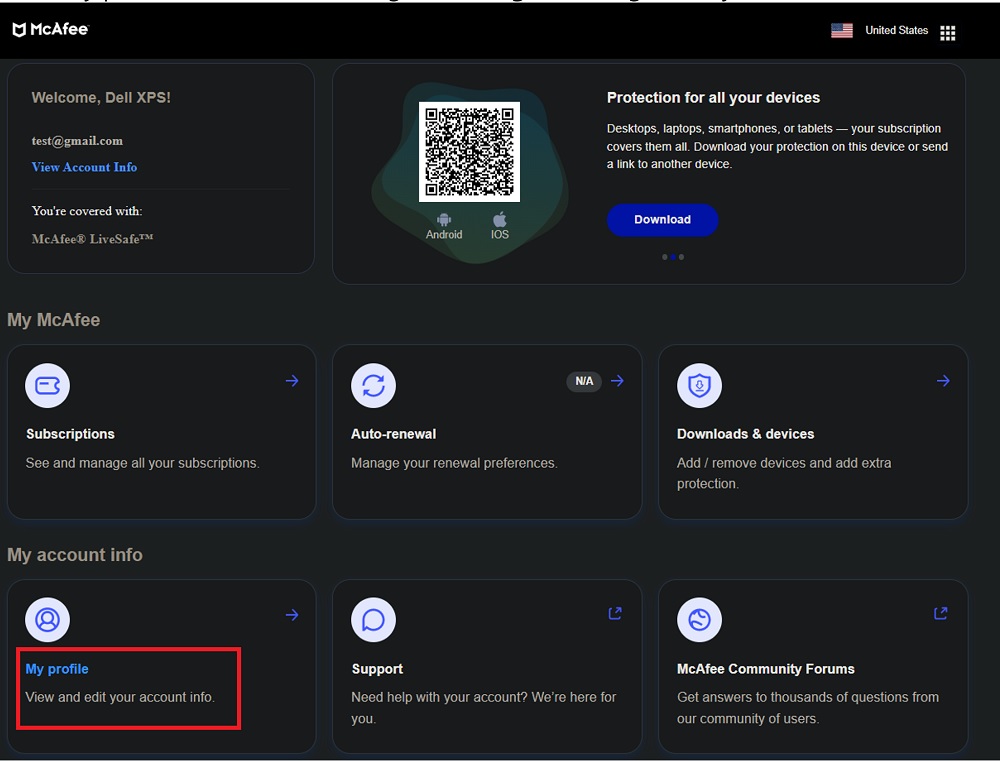Open the apps grid menu icon
The image size is (1000, 761).
(948, 33)
